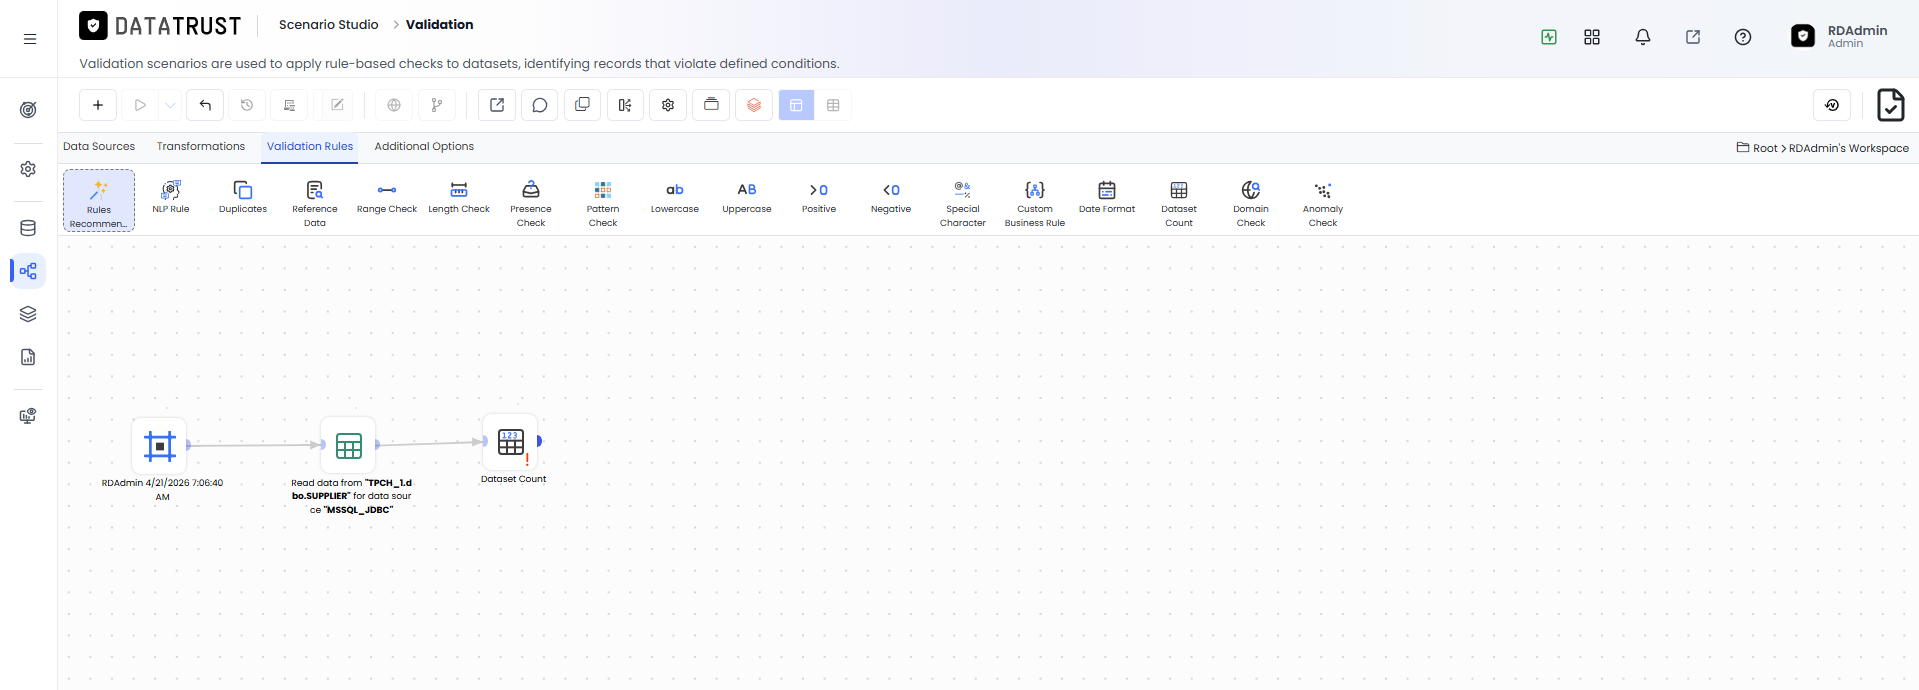Image resolution: width=1919 pixels, height=690 pixels.
Task: Open the hamburger navigation menu
Action: click(30, 39)
